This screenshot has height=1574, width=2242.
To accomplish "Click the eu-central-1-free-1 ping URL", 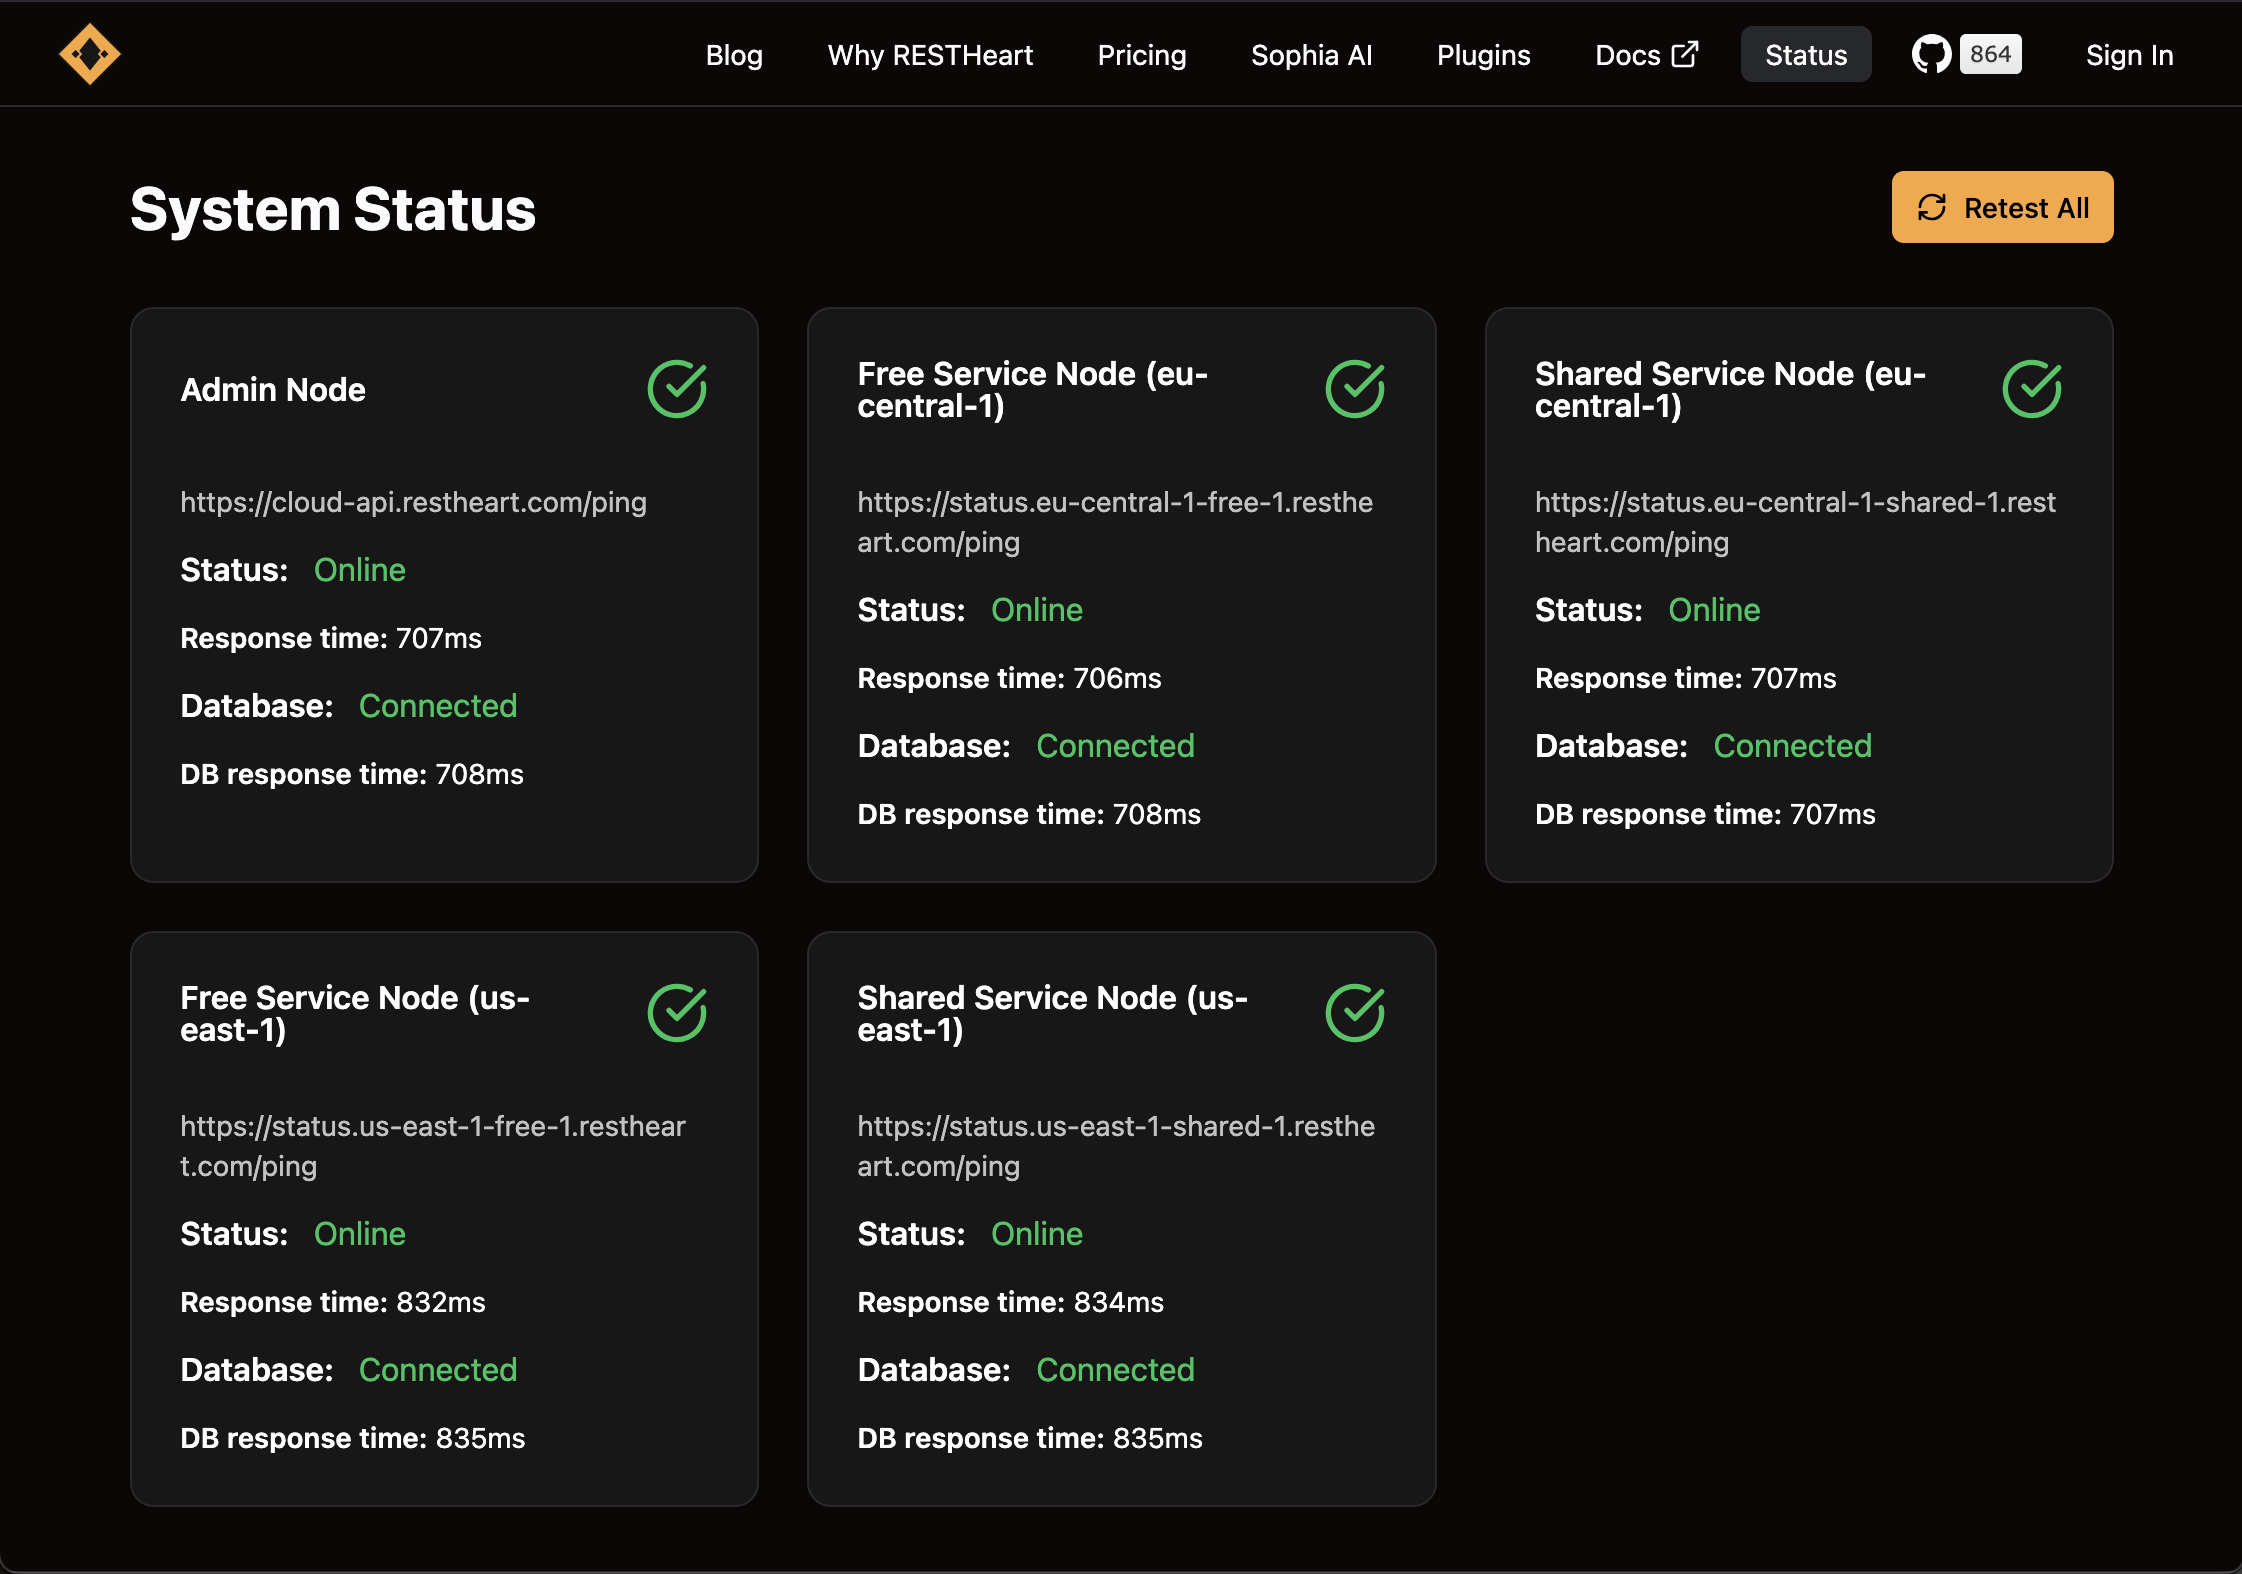I will click(x=1115, y=522).
